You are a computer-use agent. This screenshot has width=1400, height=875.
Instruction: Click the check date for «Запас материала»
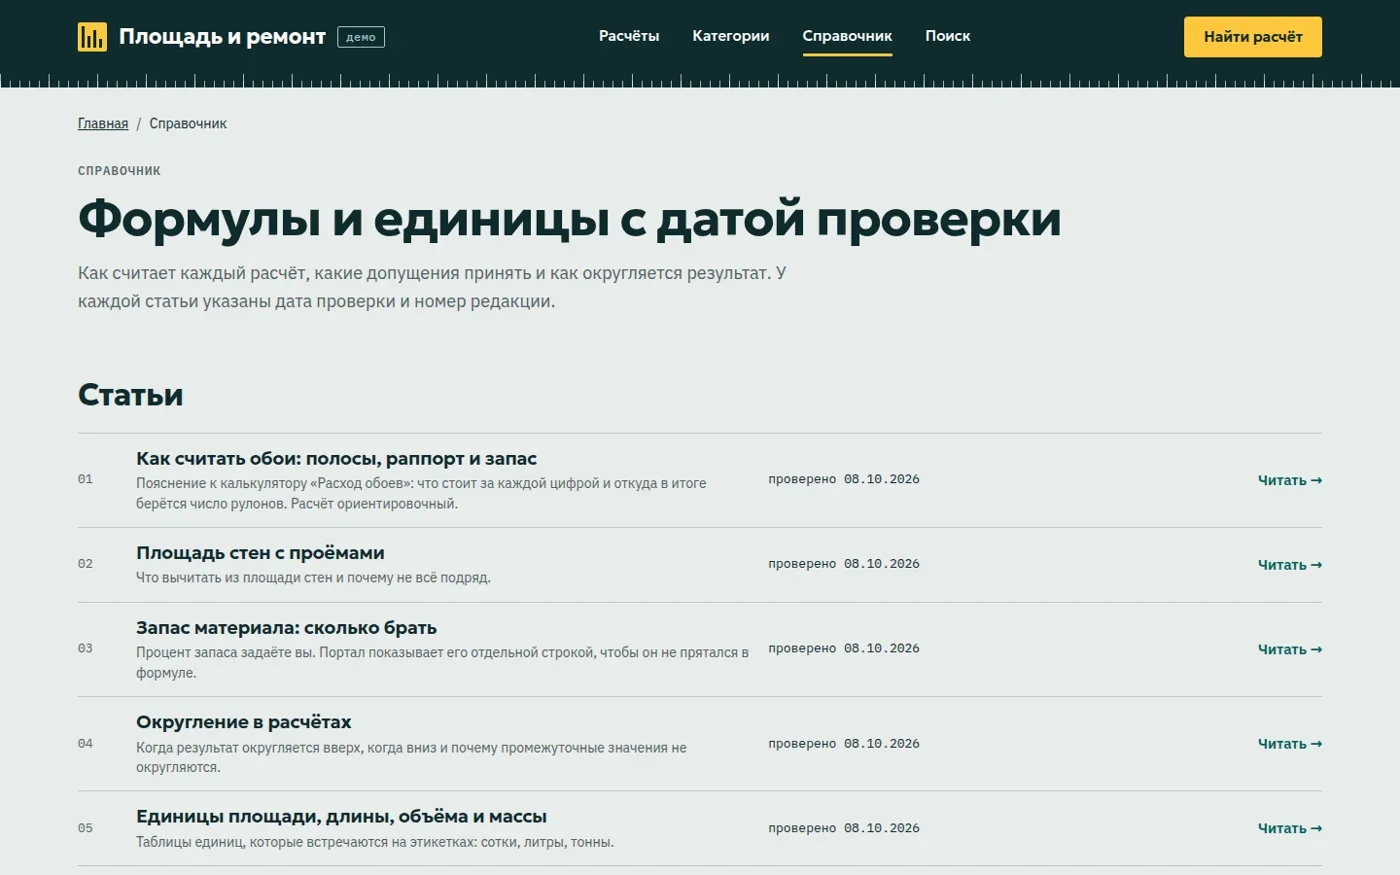pos(844,650)
